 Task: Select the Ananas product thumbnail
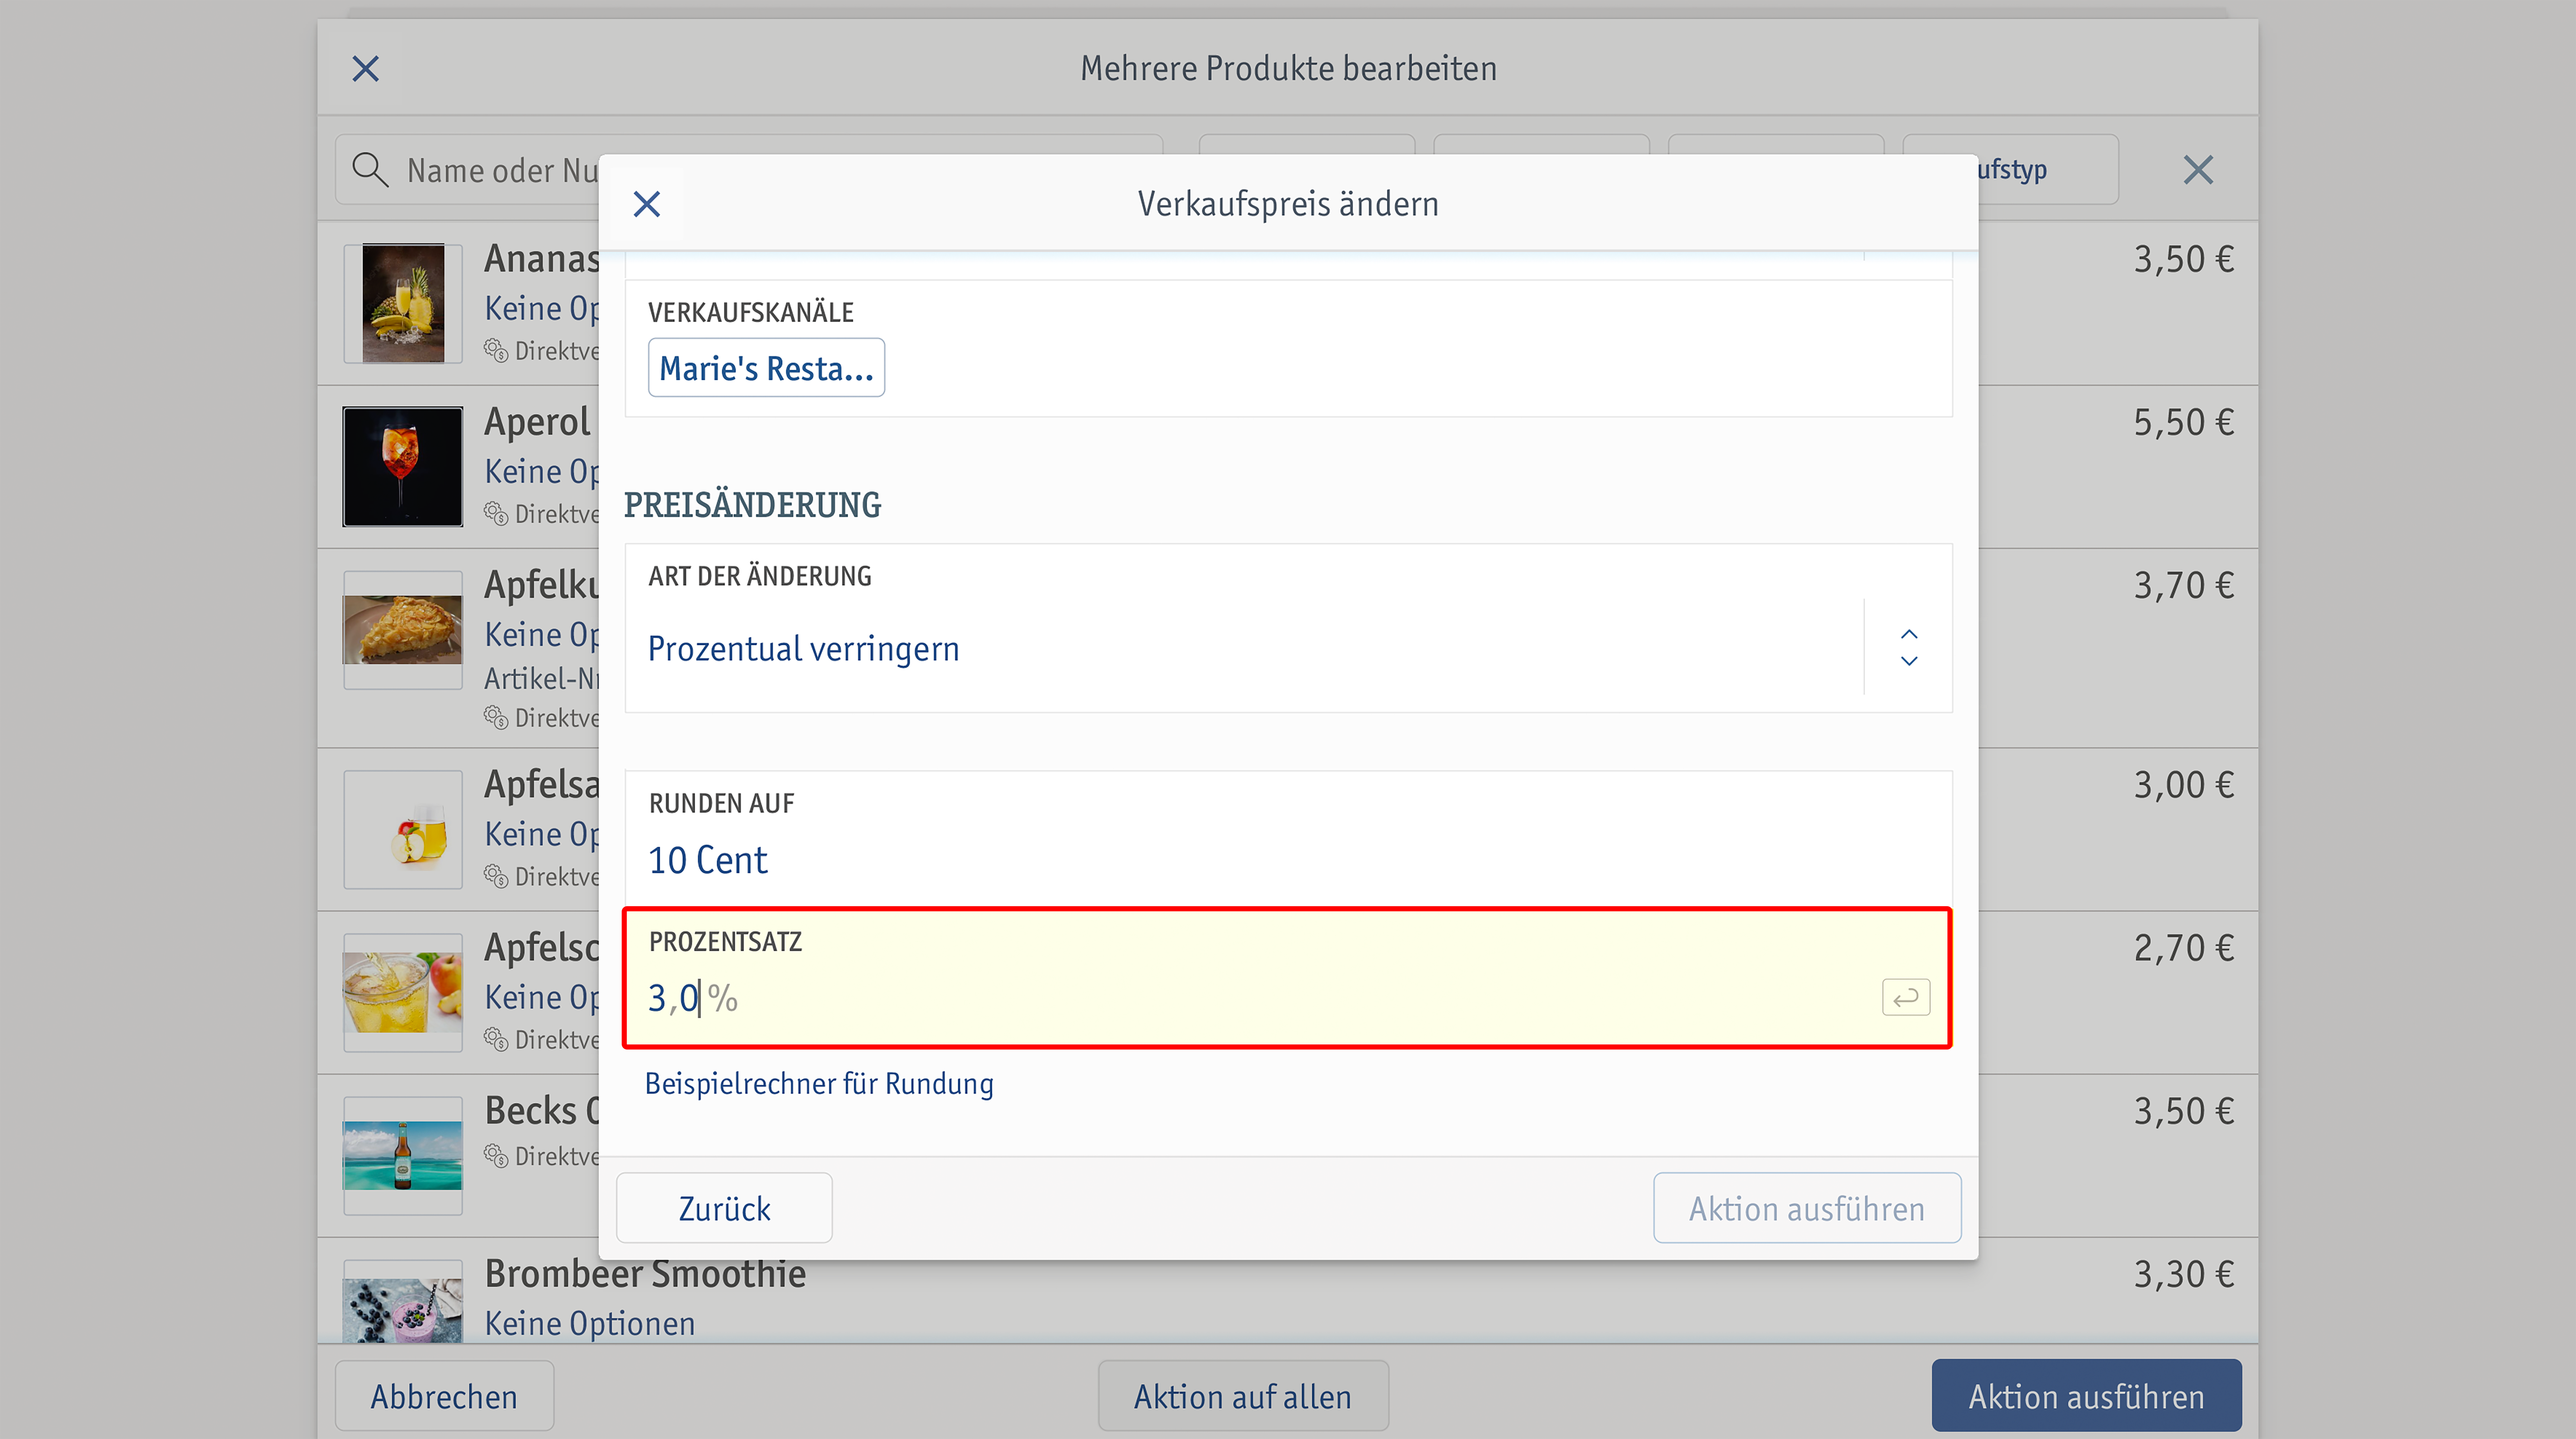[403, 303]
